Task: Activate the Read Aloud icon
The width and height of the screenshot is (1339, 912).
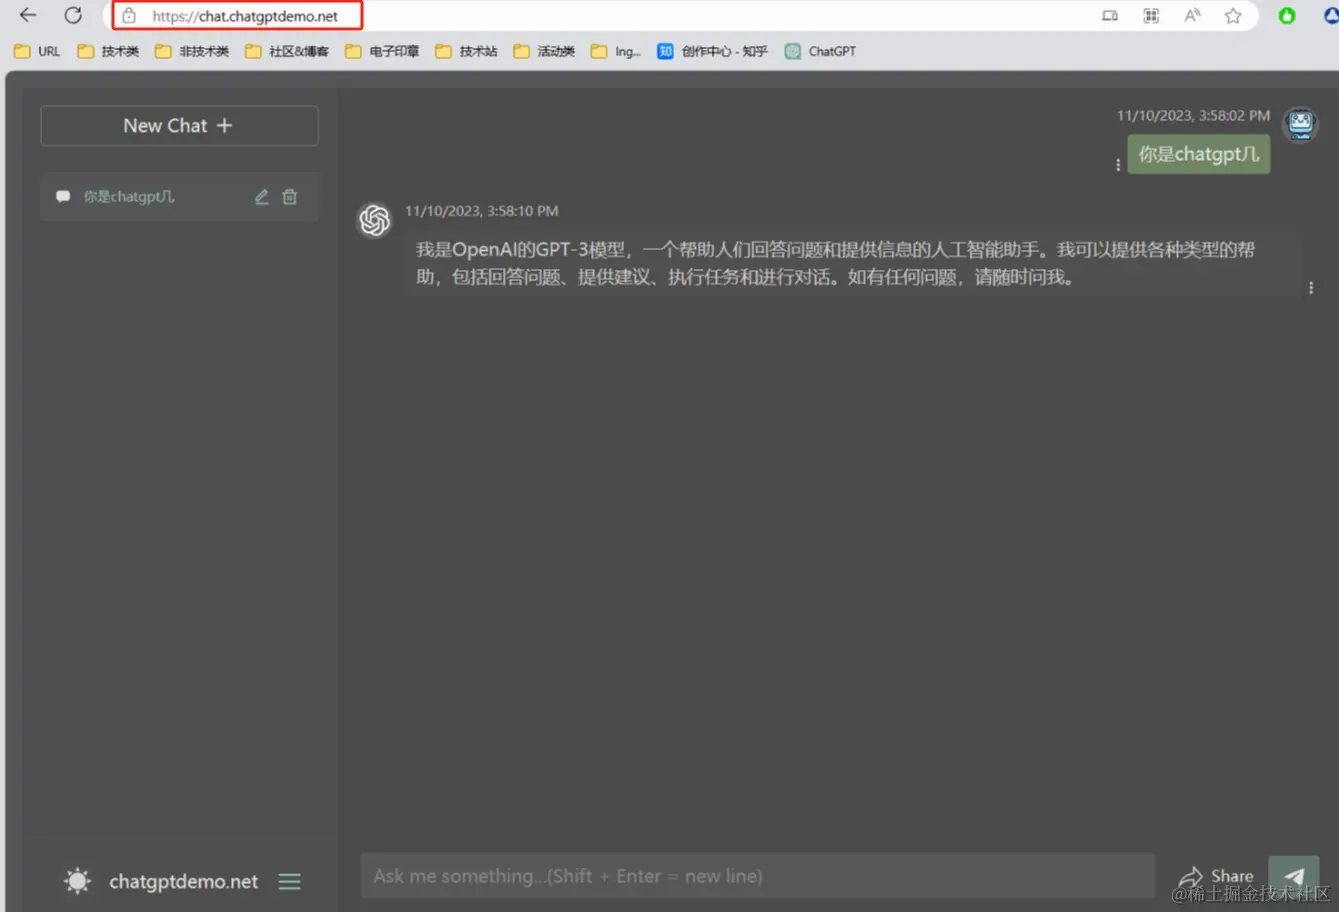Action: (1192, 16)
